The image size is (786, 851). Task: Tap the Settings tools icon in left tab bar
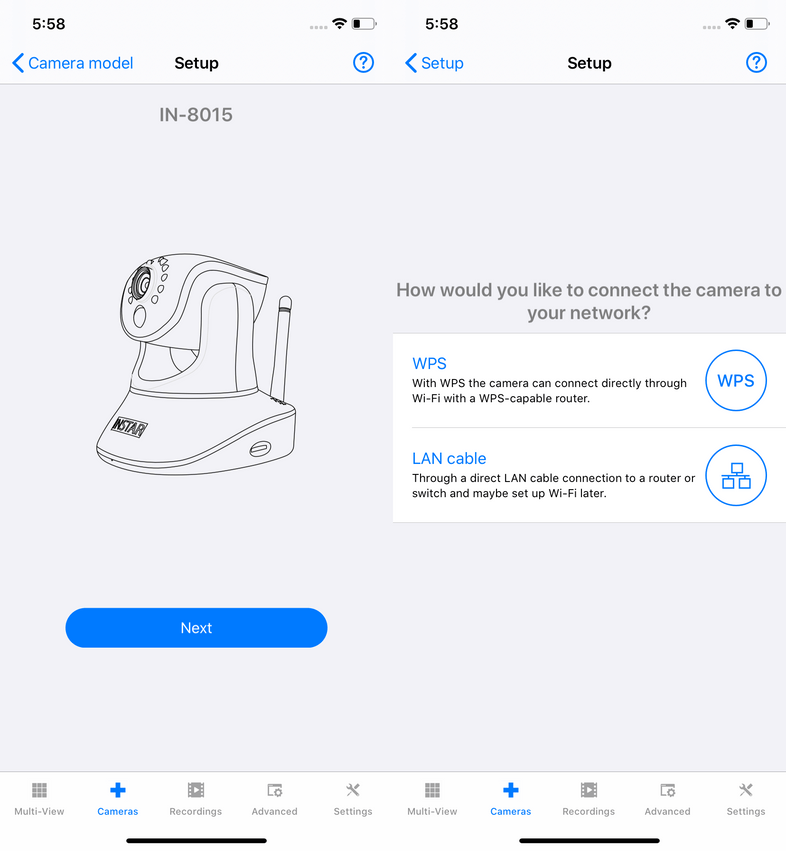[x=353, y=790]
